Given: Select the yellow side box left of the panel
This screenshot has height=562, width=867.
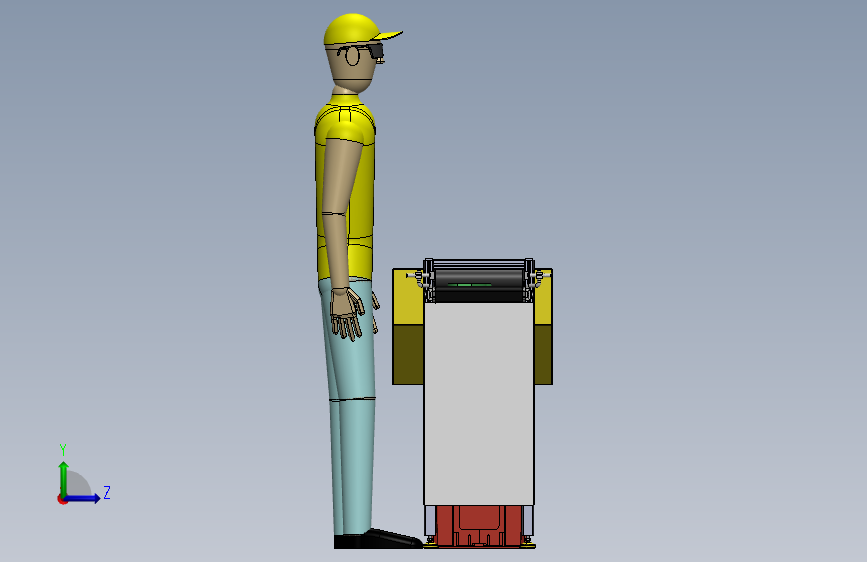Looking at the screenshot, I should pyautogui.click(x=408, y=326).
